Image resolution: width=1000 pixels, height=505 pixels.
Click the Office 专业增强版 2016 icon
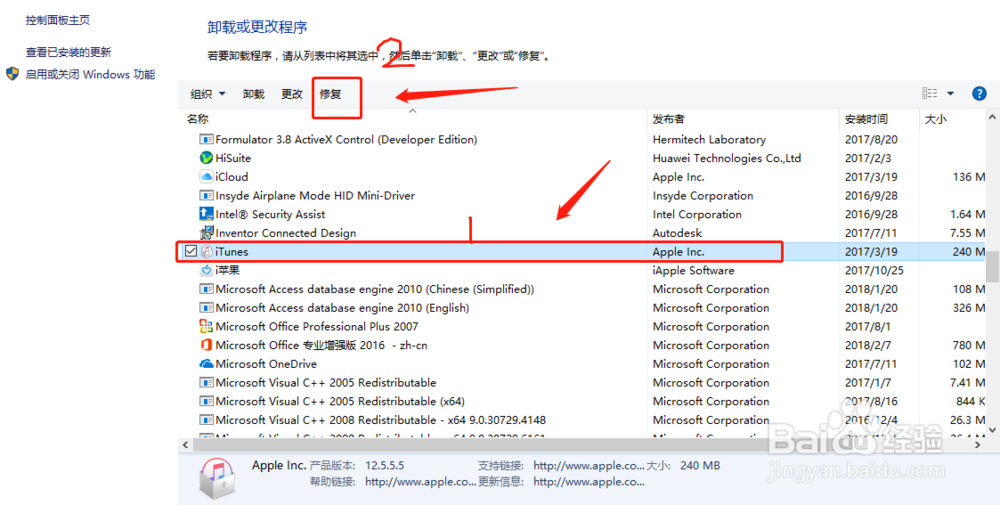tap(206, 345)
